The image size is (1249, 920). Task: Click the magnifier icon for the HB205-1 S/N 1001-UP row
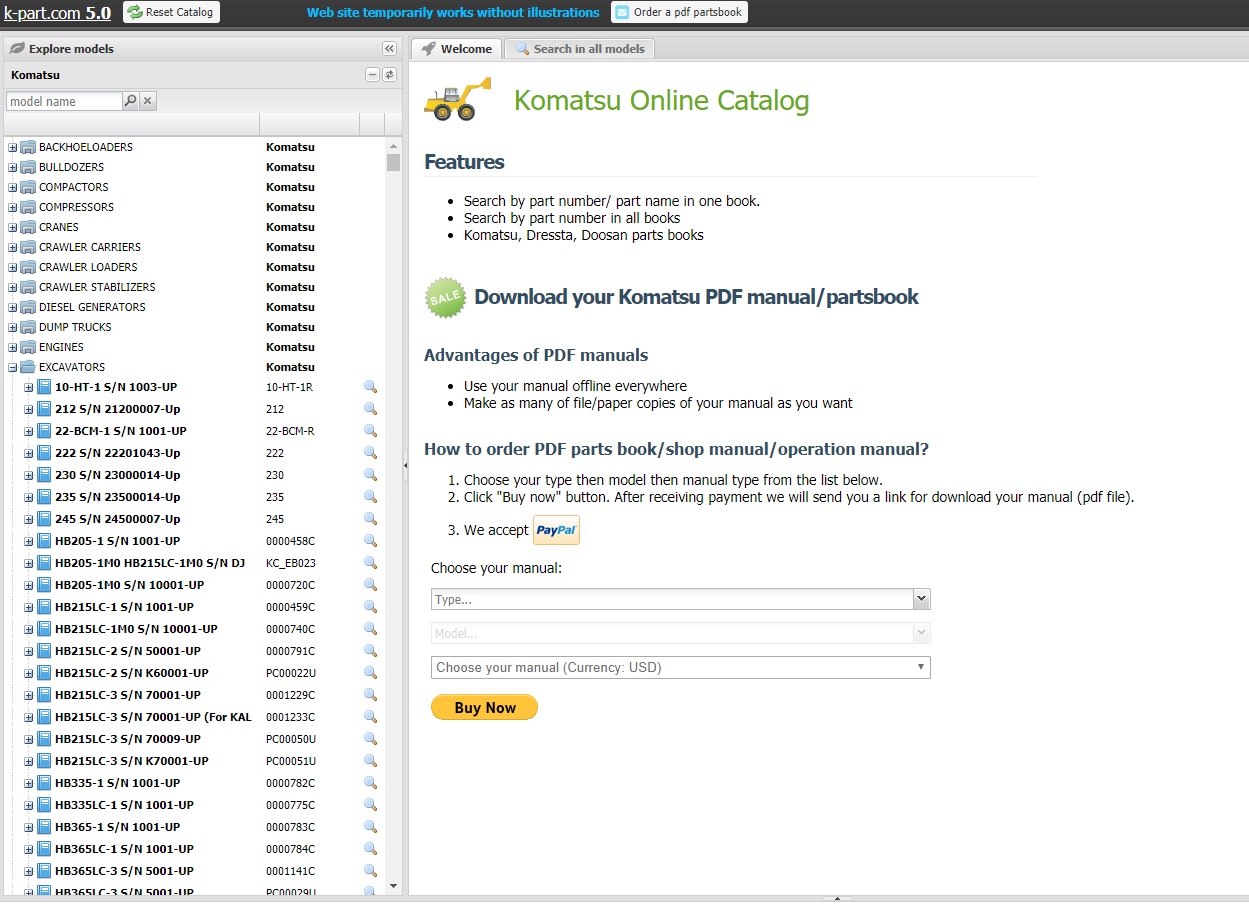pos(370,541)
